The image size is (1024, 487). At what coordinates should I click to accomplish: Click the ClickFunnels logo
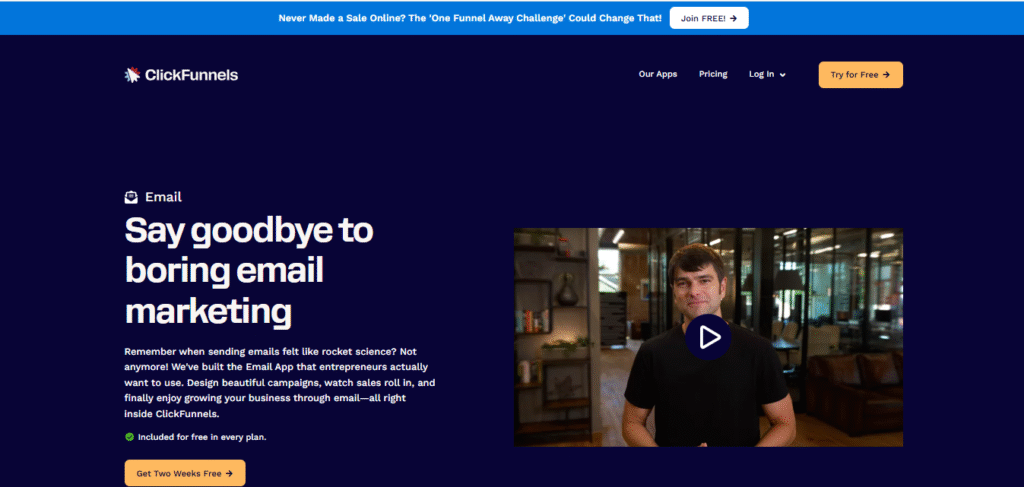(x=181, y=75)
